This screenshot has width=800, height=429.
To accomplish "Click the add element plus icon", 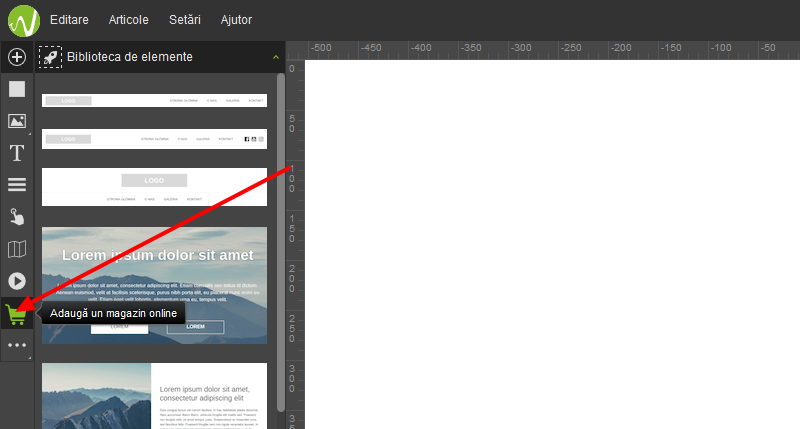I will click(17, 57).
